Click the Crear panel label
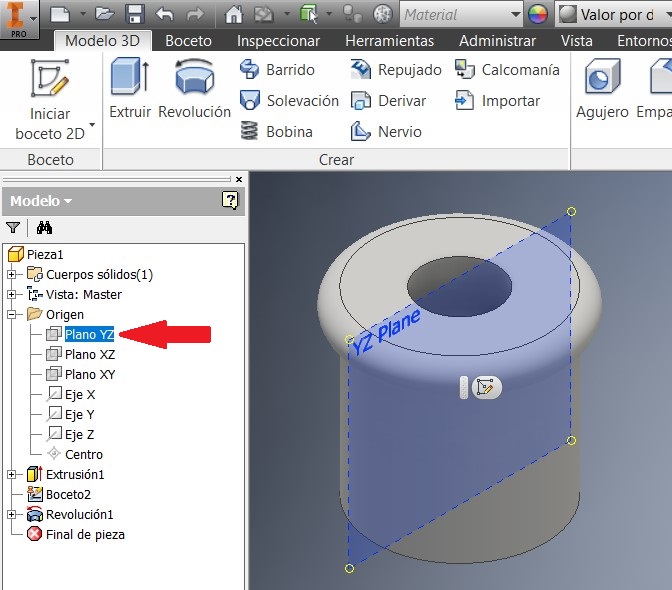This screenshot has height=590, width=672. pos(336,160)
